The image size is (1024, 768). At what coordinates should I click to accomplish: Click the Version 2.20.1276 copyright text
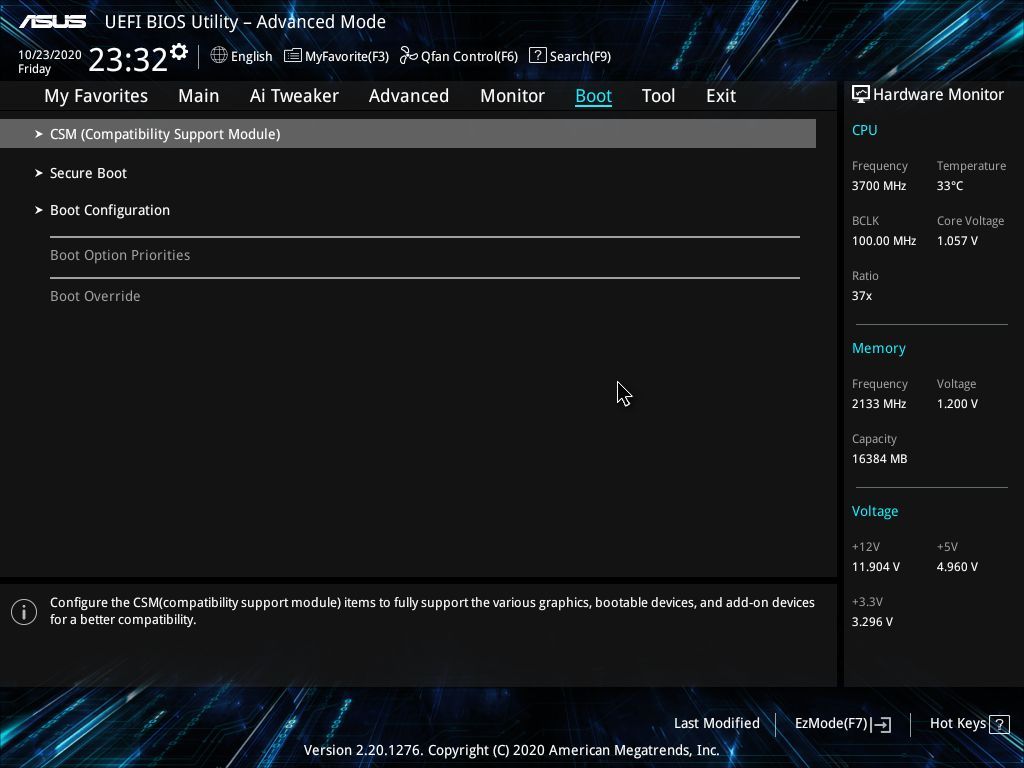coord(511,750)
